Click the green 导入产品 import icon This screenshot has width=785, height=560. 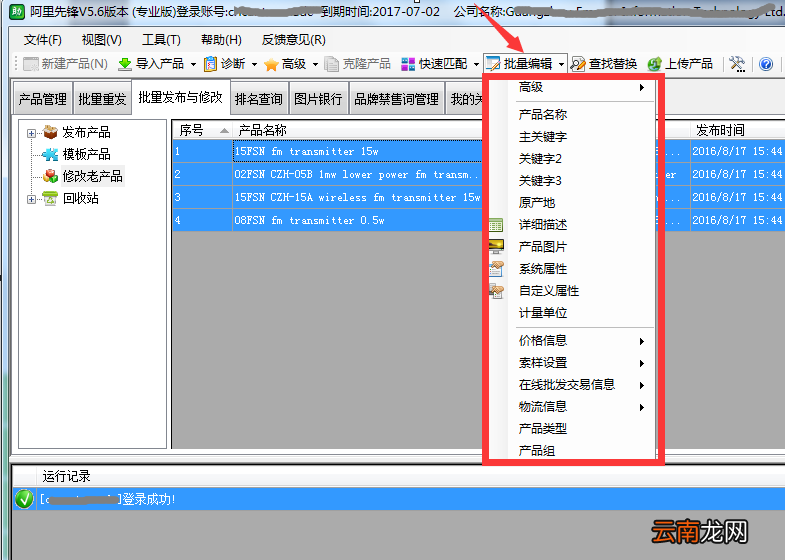coord(125,64)
